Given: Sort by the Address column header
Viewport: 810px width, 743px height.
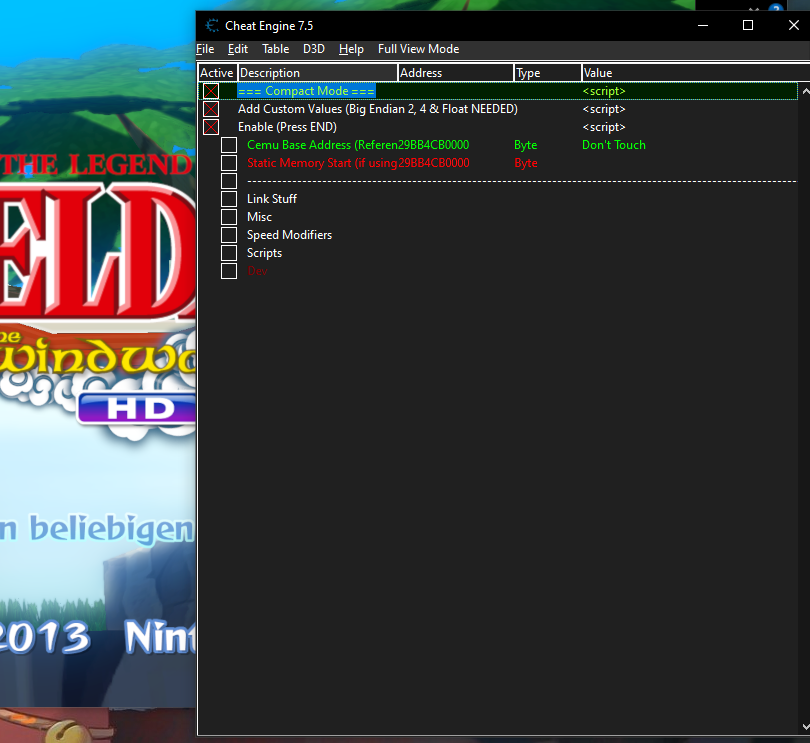Looking at the screenshot, I should (x=456, y=73).
